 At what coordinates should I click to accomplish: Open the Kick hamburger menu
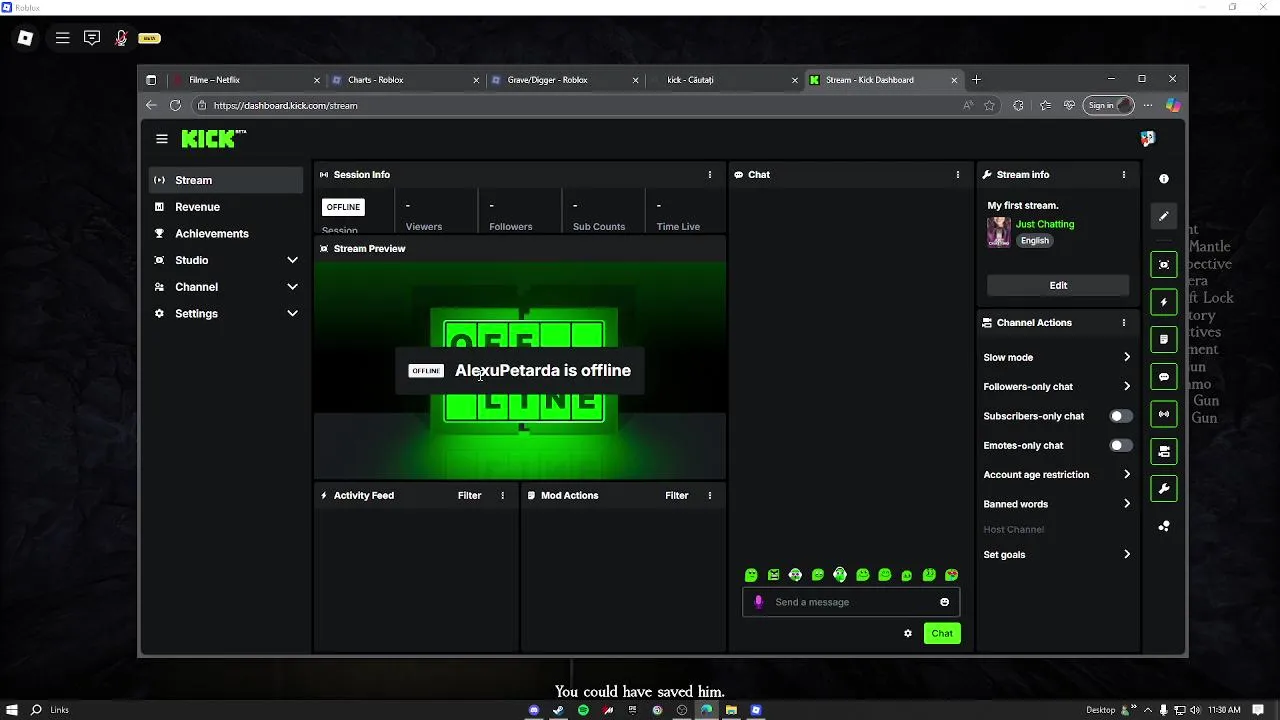(x=162, y=139)
